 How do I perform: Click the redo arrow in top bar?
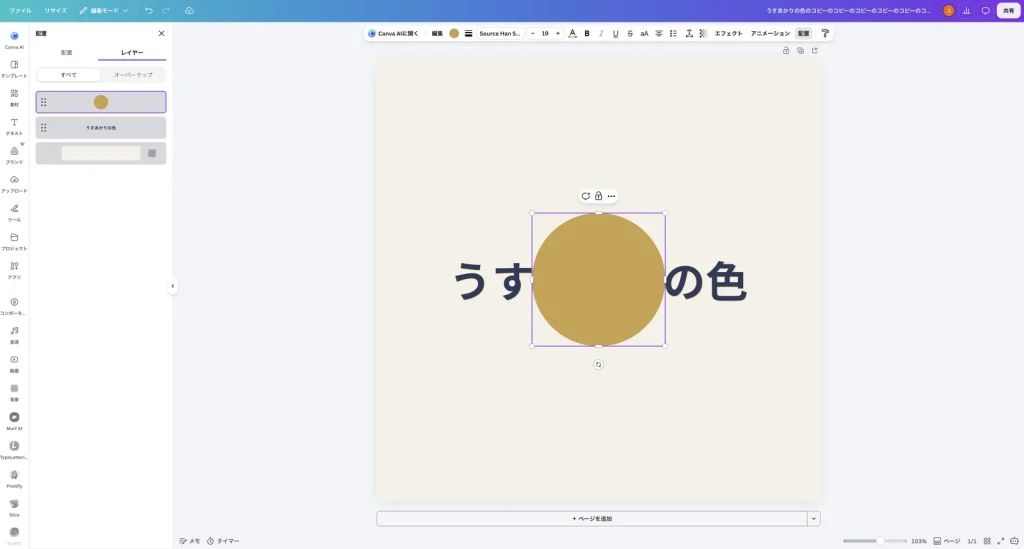pos(166,10)
